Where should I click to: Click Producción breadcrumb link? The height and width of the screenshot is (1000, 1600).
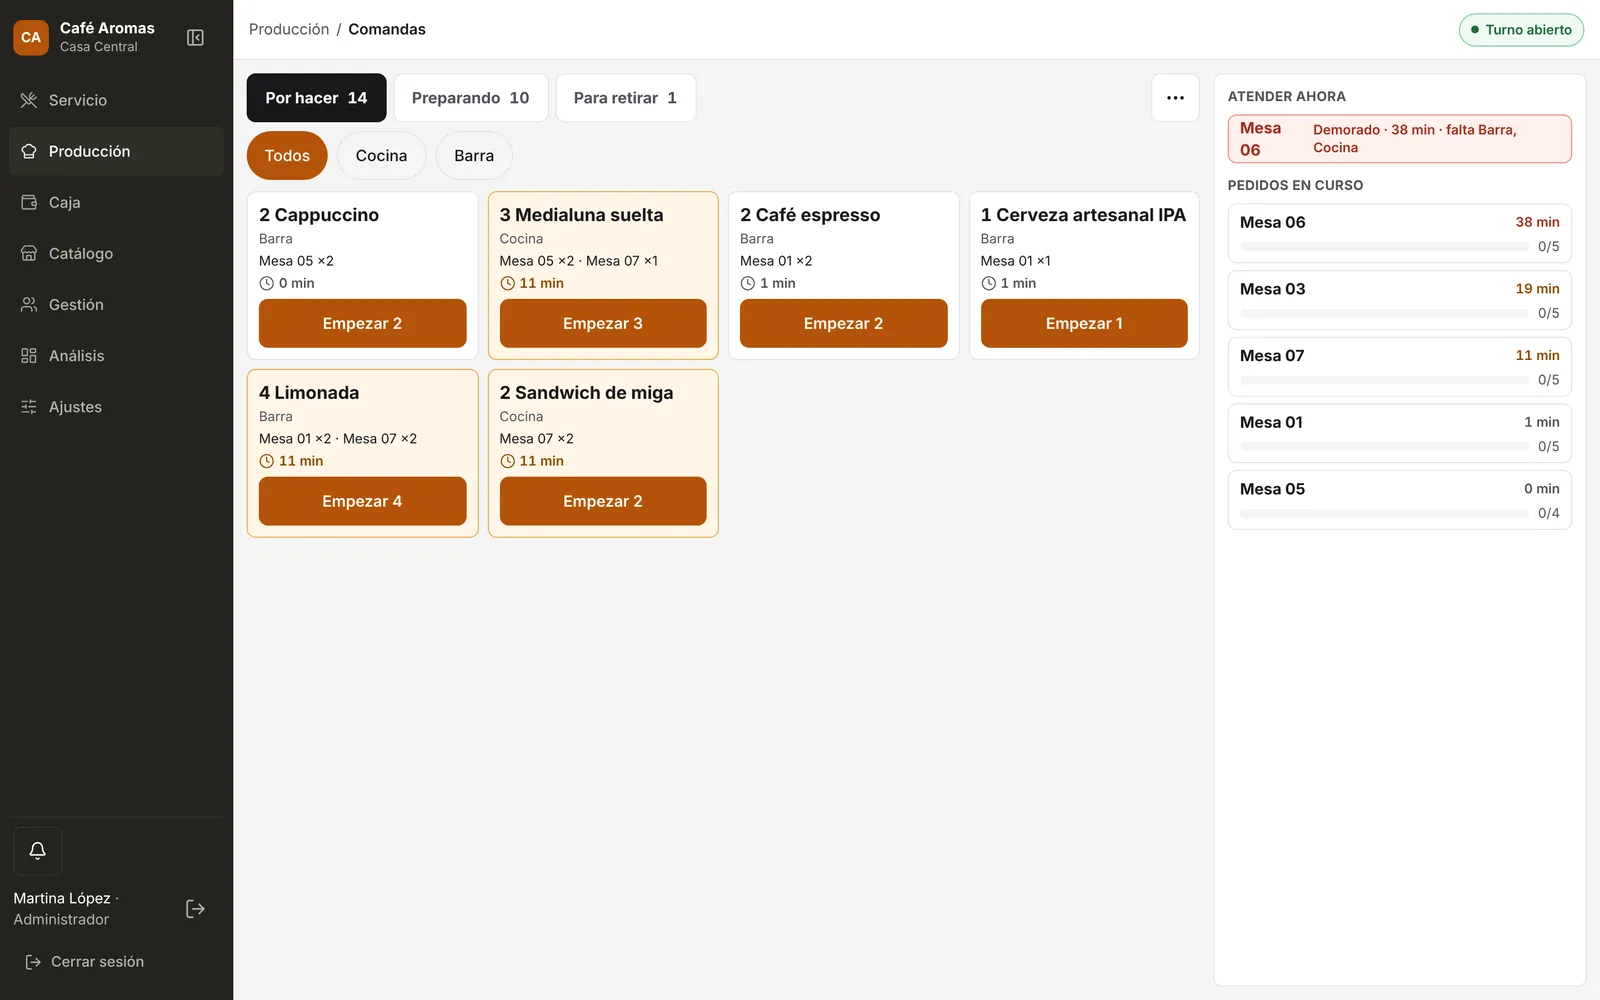click(x=289, y=29)
